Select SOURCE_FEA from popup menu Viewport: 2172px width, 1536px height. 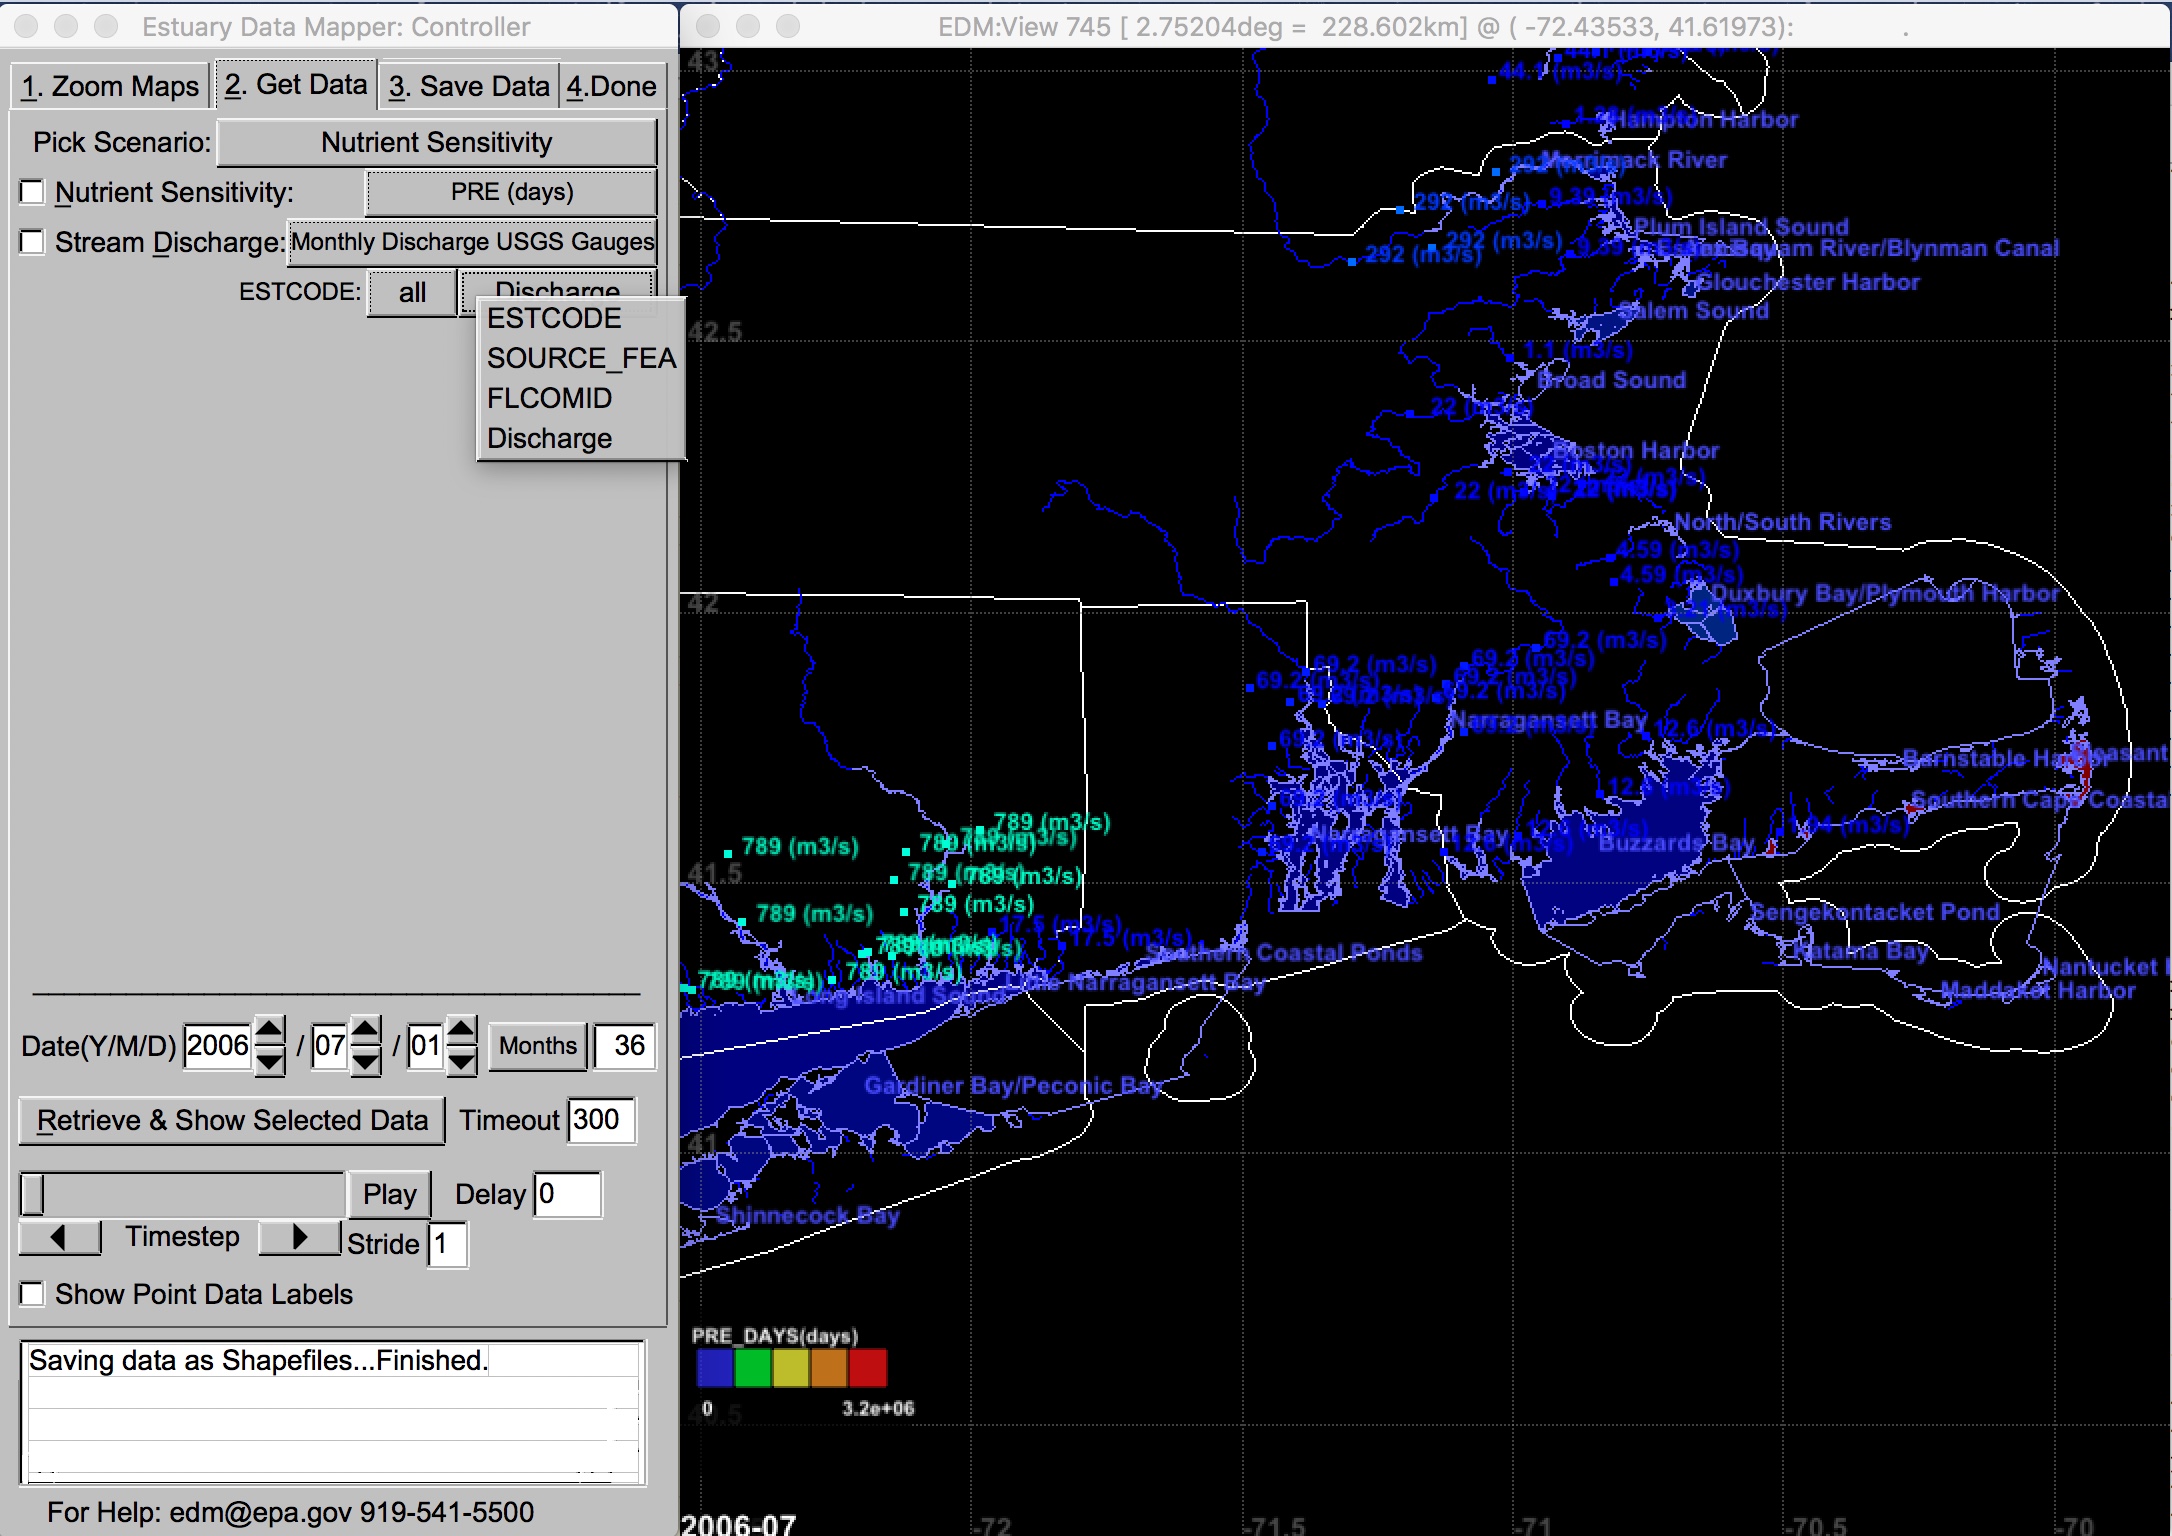coord(580,358)
